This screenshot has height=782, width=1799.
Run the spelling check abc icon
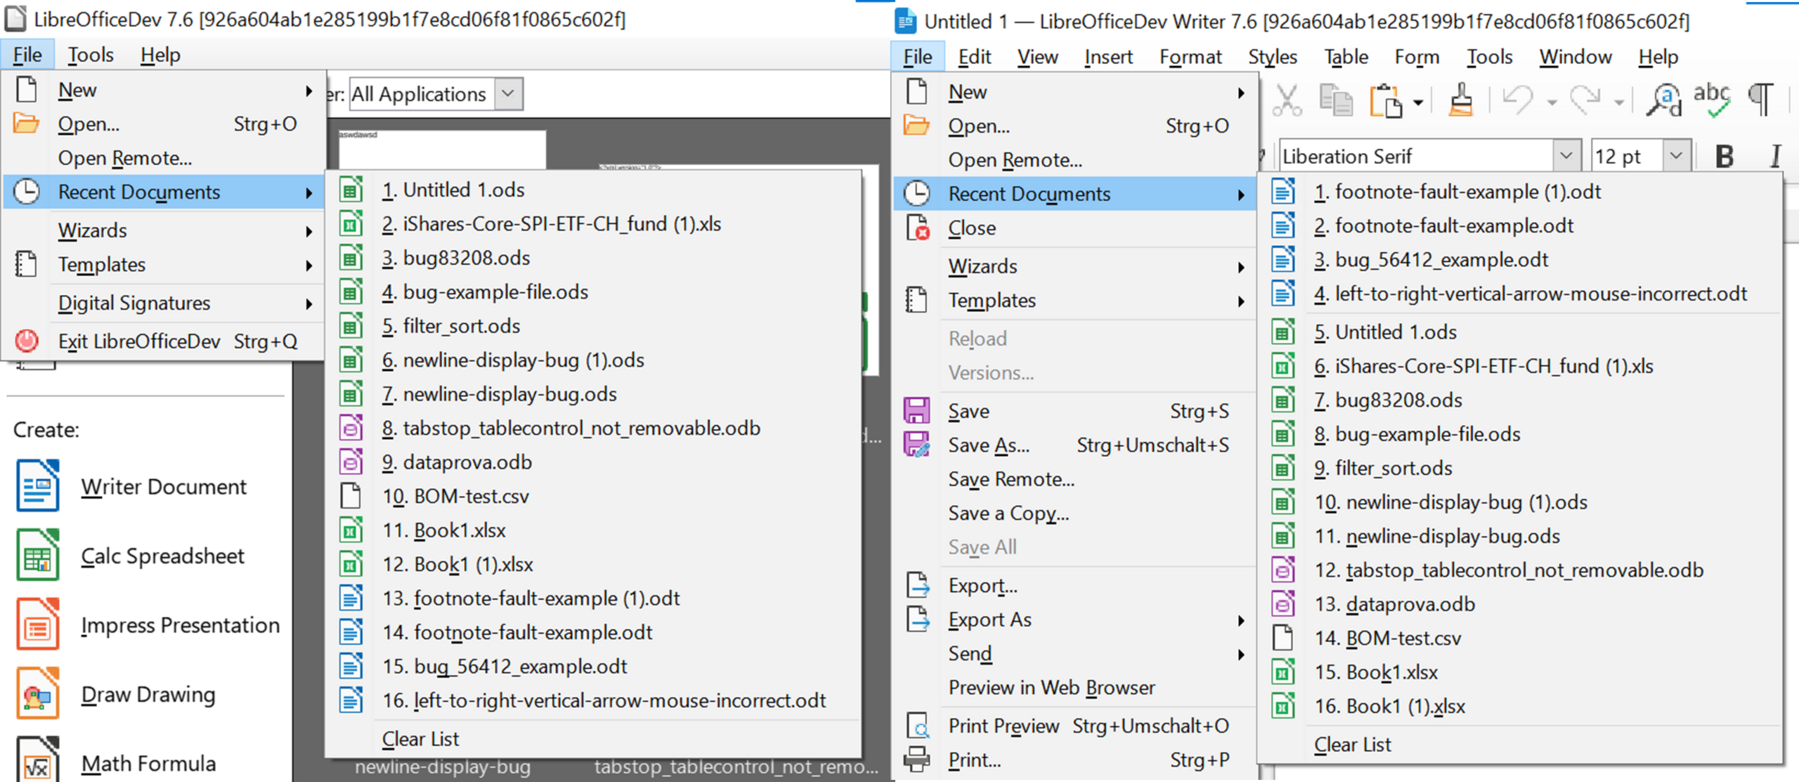point(1712,100)
